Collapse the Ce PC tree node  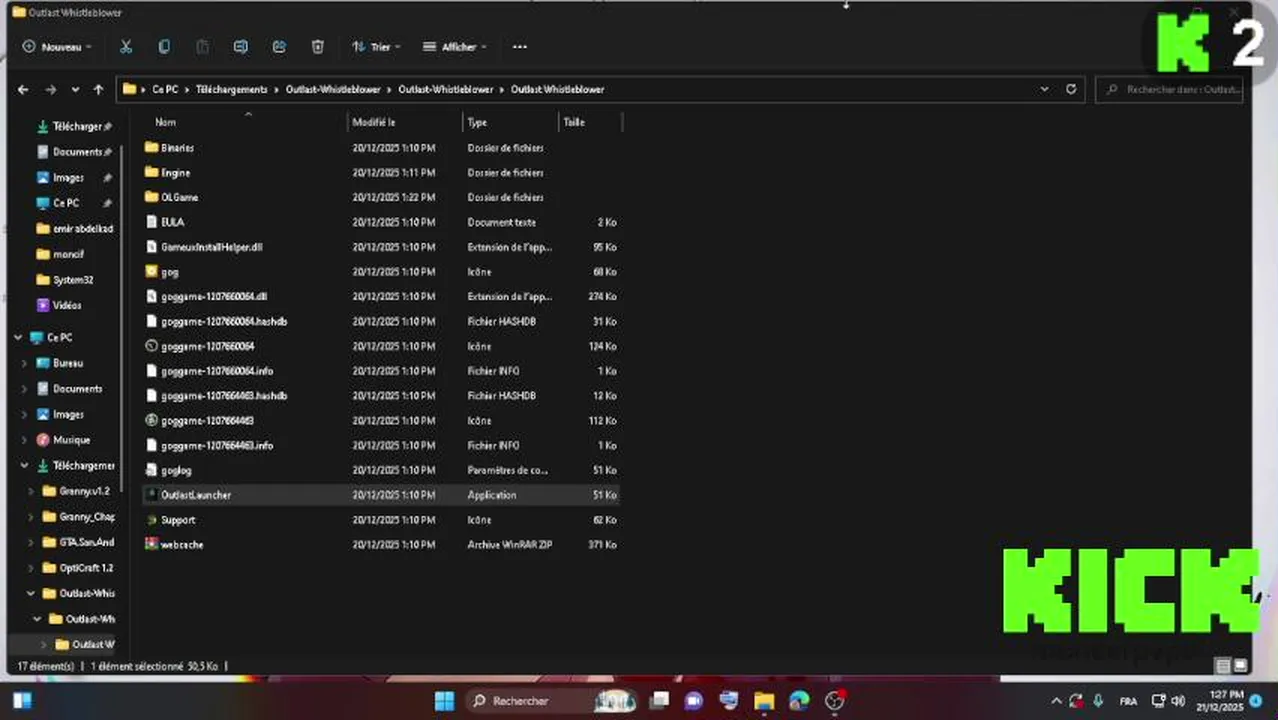[x=19, y=338]
